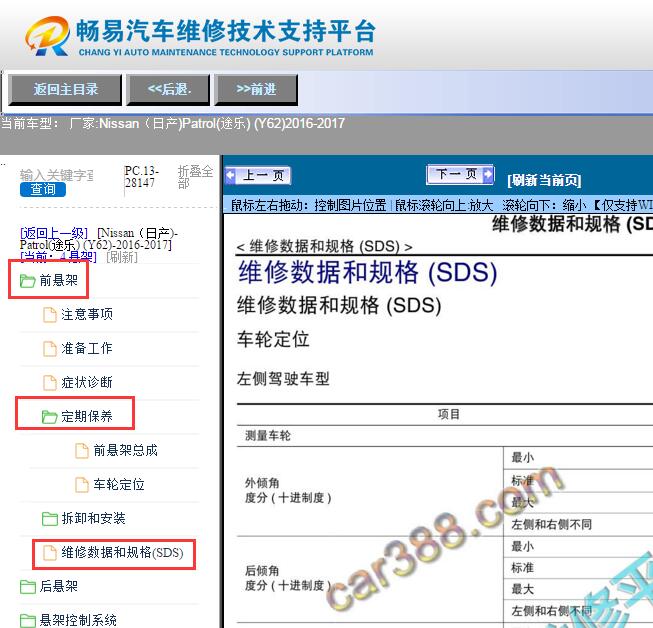
Task: Go back with the <<后退 button
Action: (169, 90)
